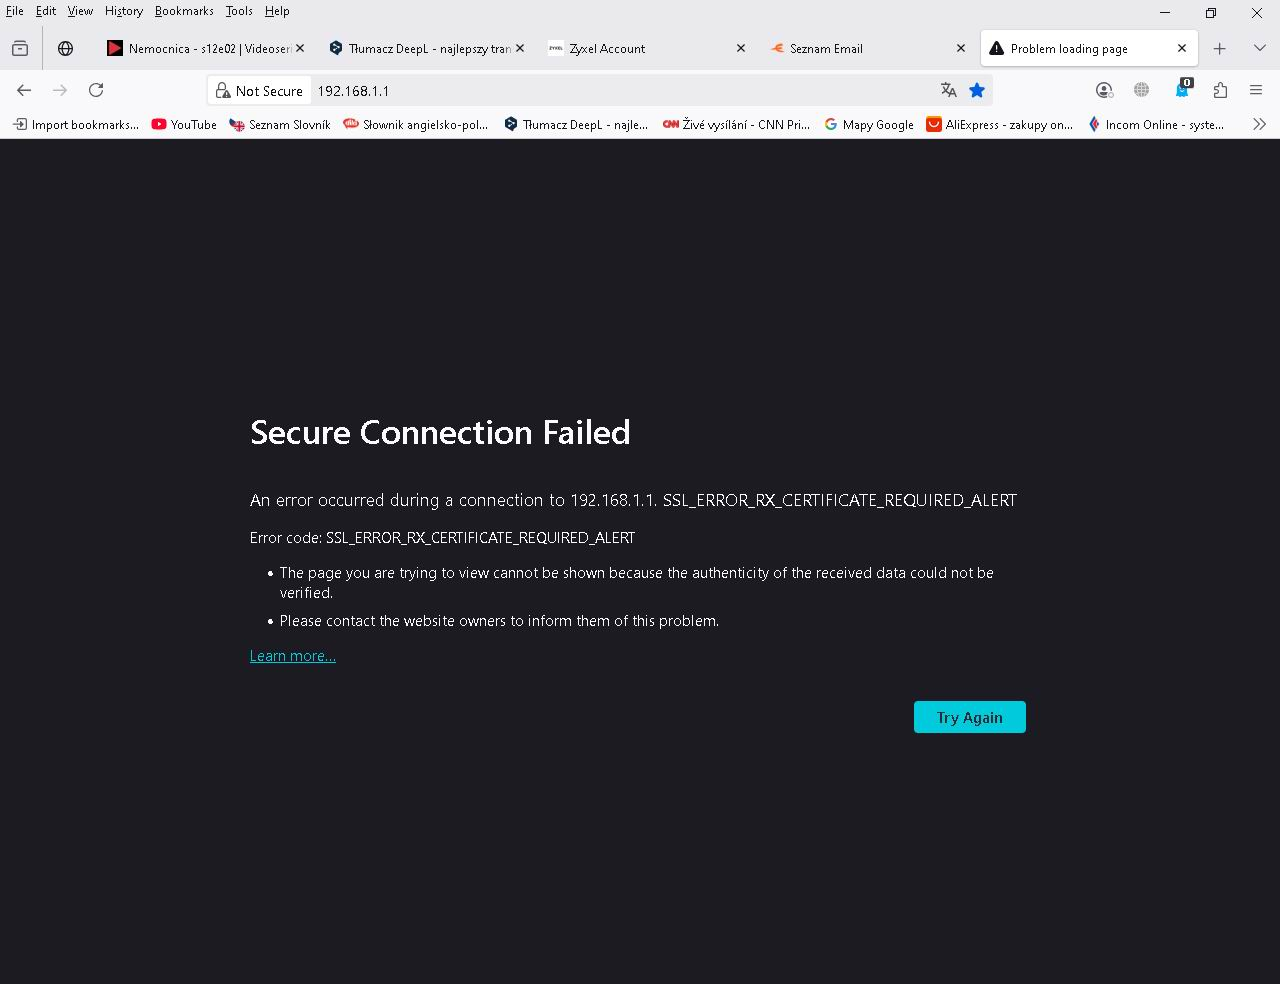Reload the current page
1280x984 pixels.
[96, 90]
